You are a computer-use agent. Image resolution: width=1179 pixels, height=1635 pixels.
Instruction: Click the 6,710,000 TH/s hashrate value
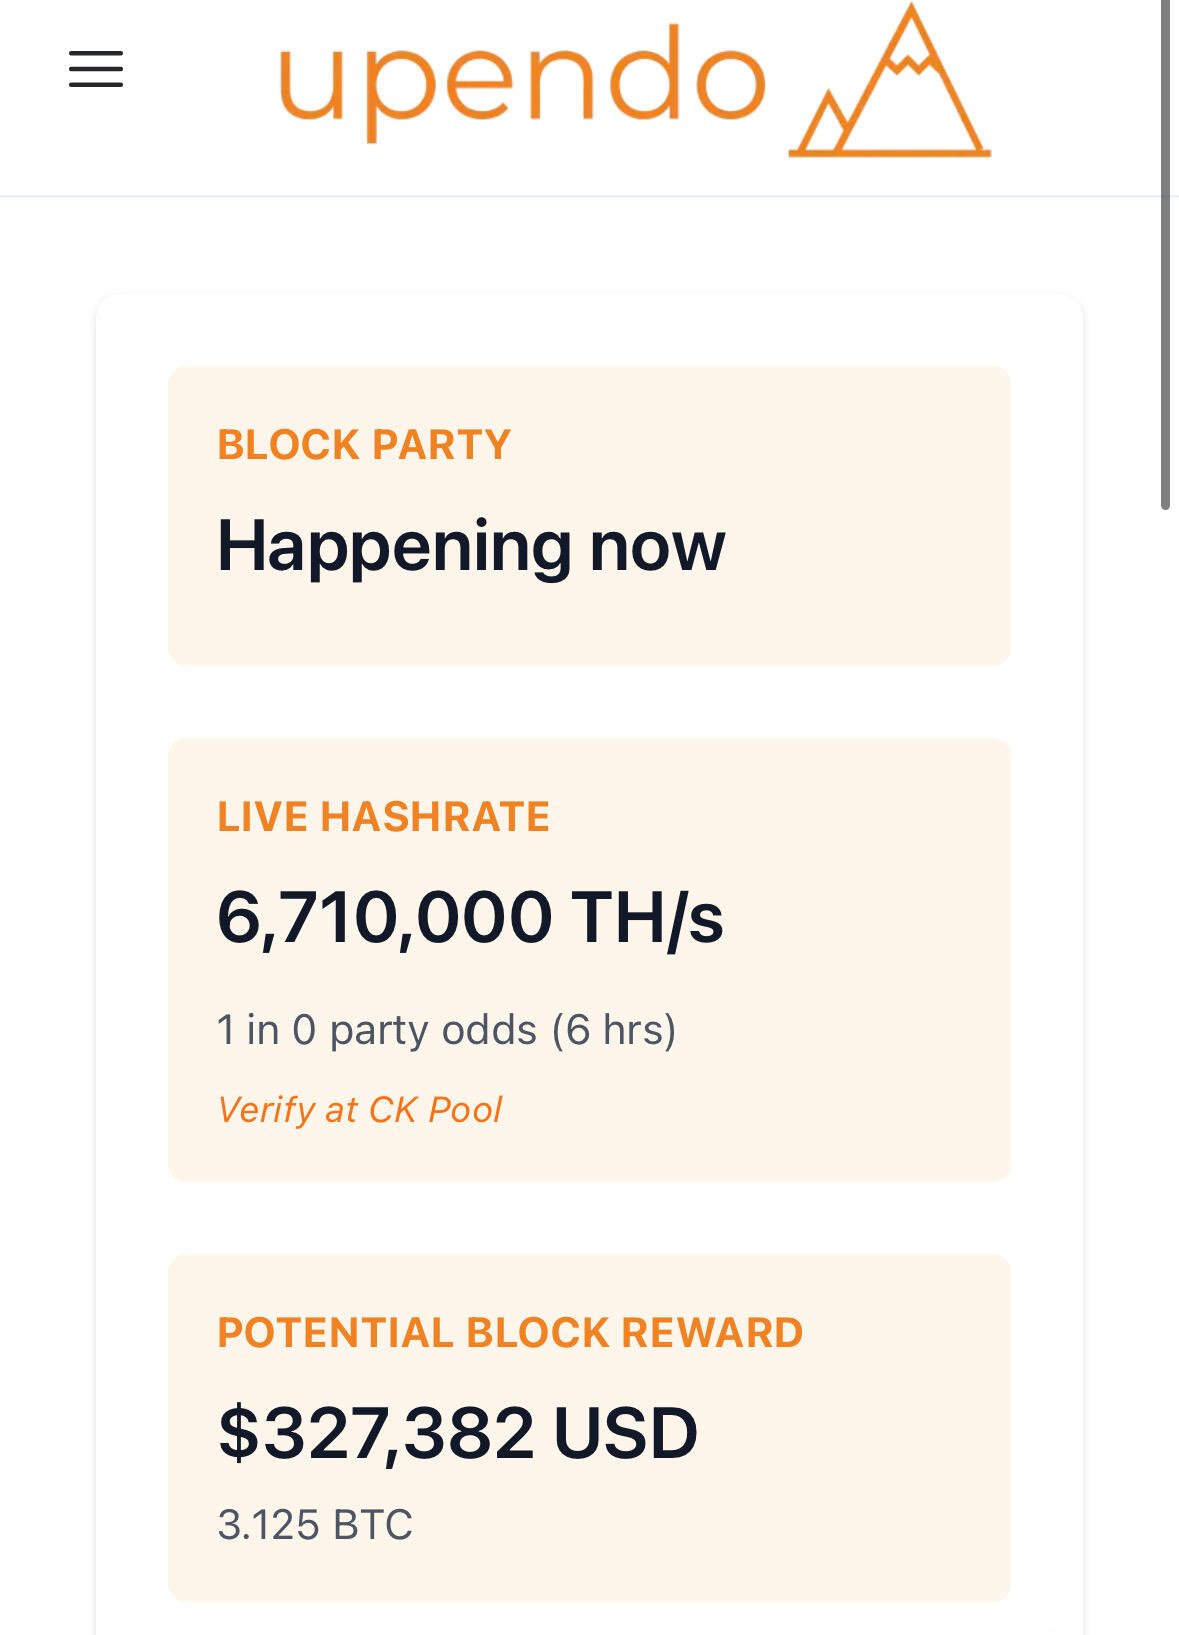point(470,918)
